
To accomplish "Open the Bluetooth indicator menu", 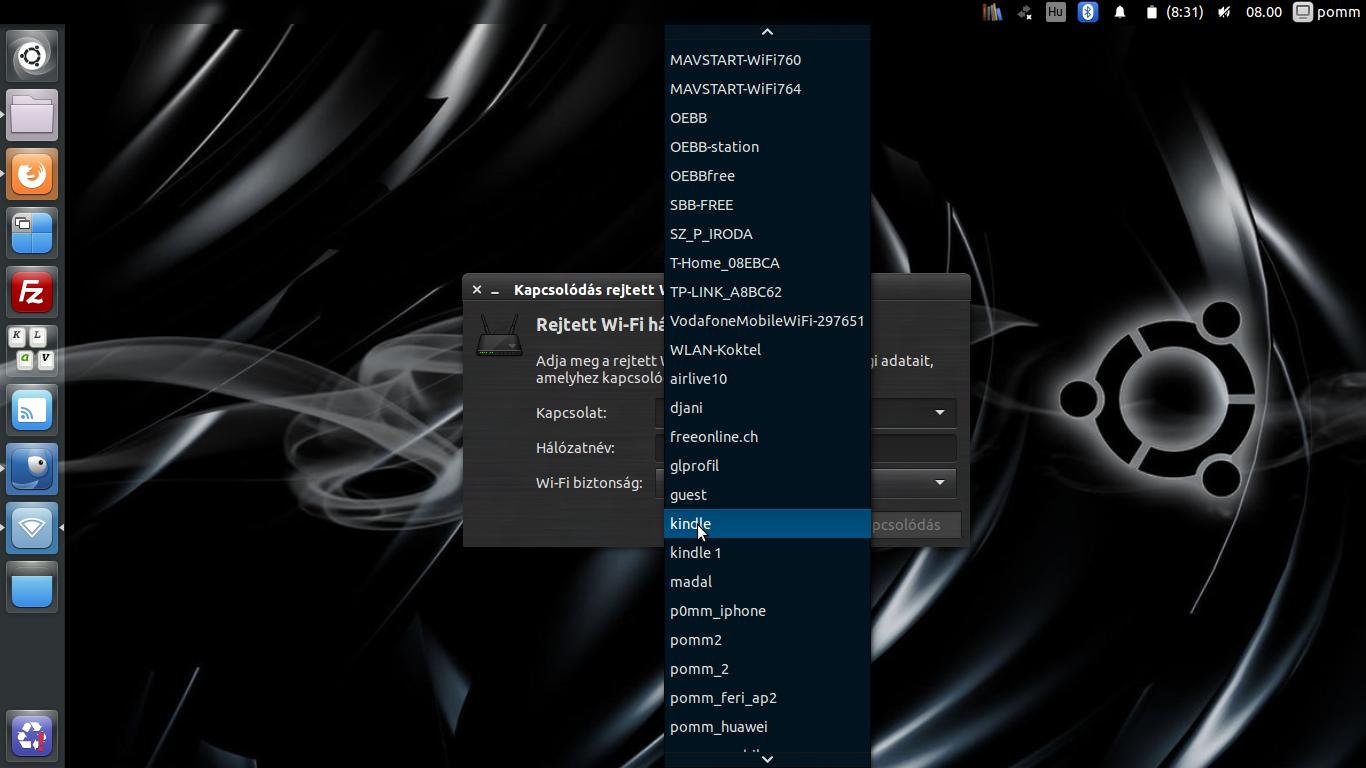I will click(x=1088, y=12).
